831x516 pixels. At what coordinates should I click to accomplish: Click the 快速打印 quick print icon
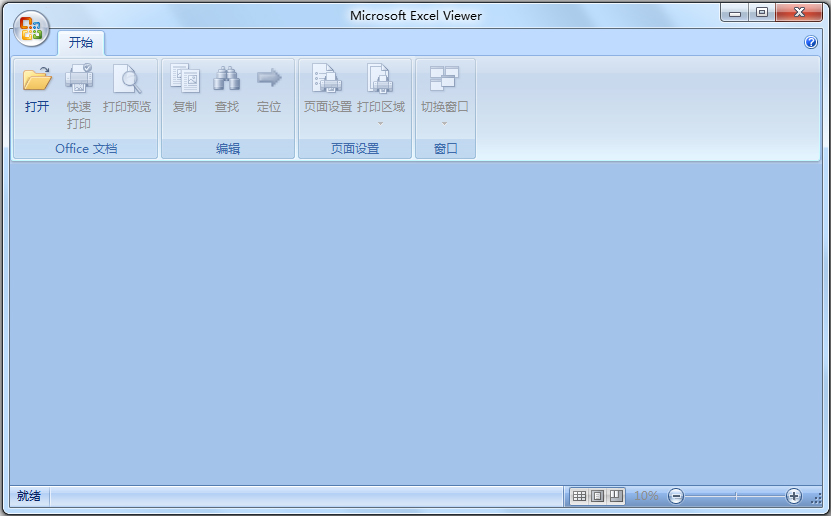(x=79, y=78)
